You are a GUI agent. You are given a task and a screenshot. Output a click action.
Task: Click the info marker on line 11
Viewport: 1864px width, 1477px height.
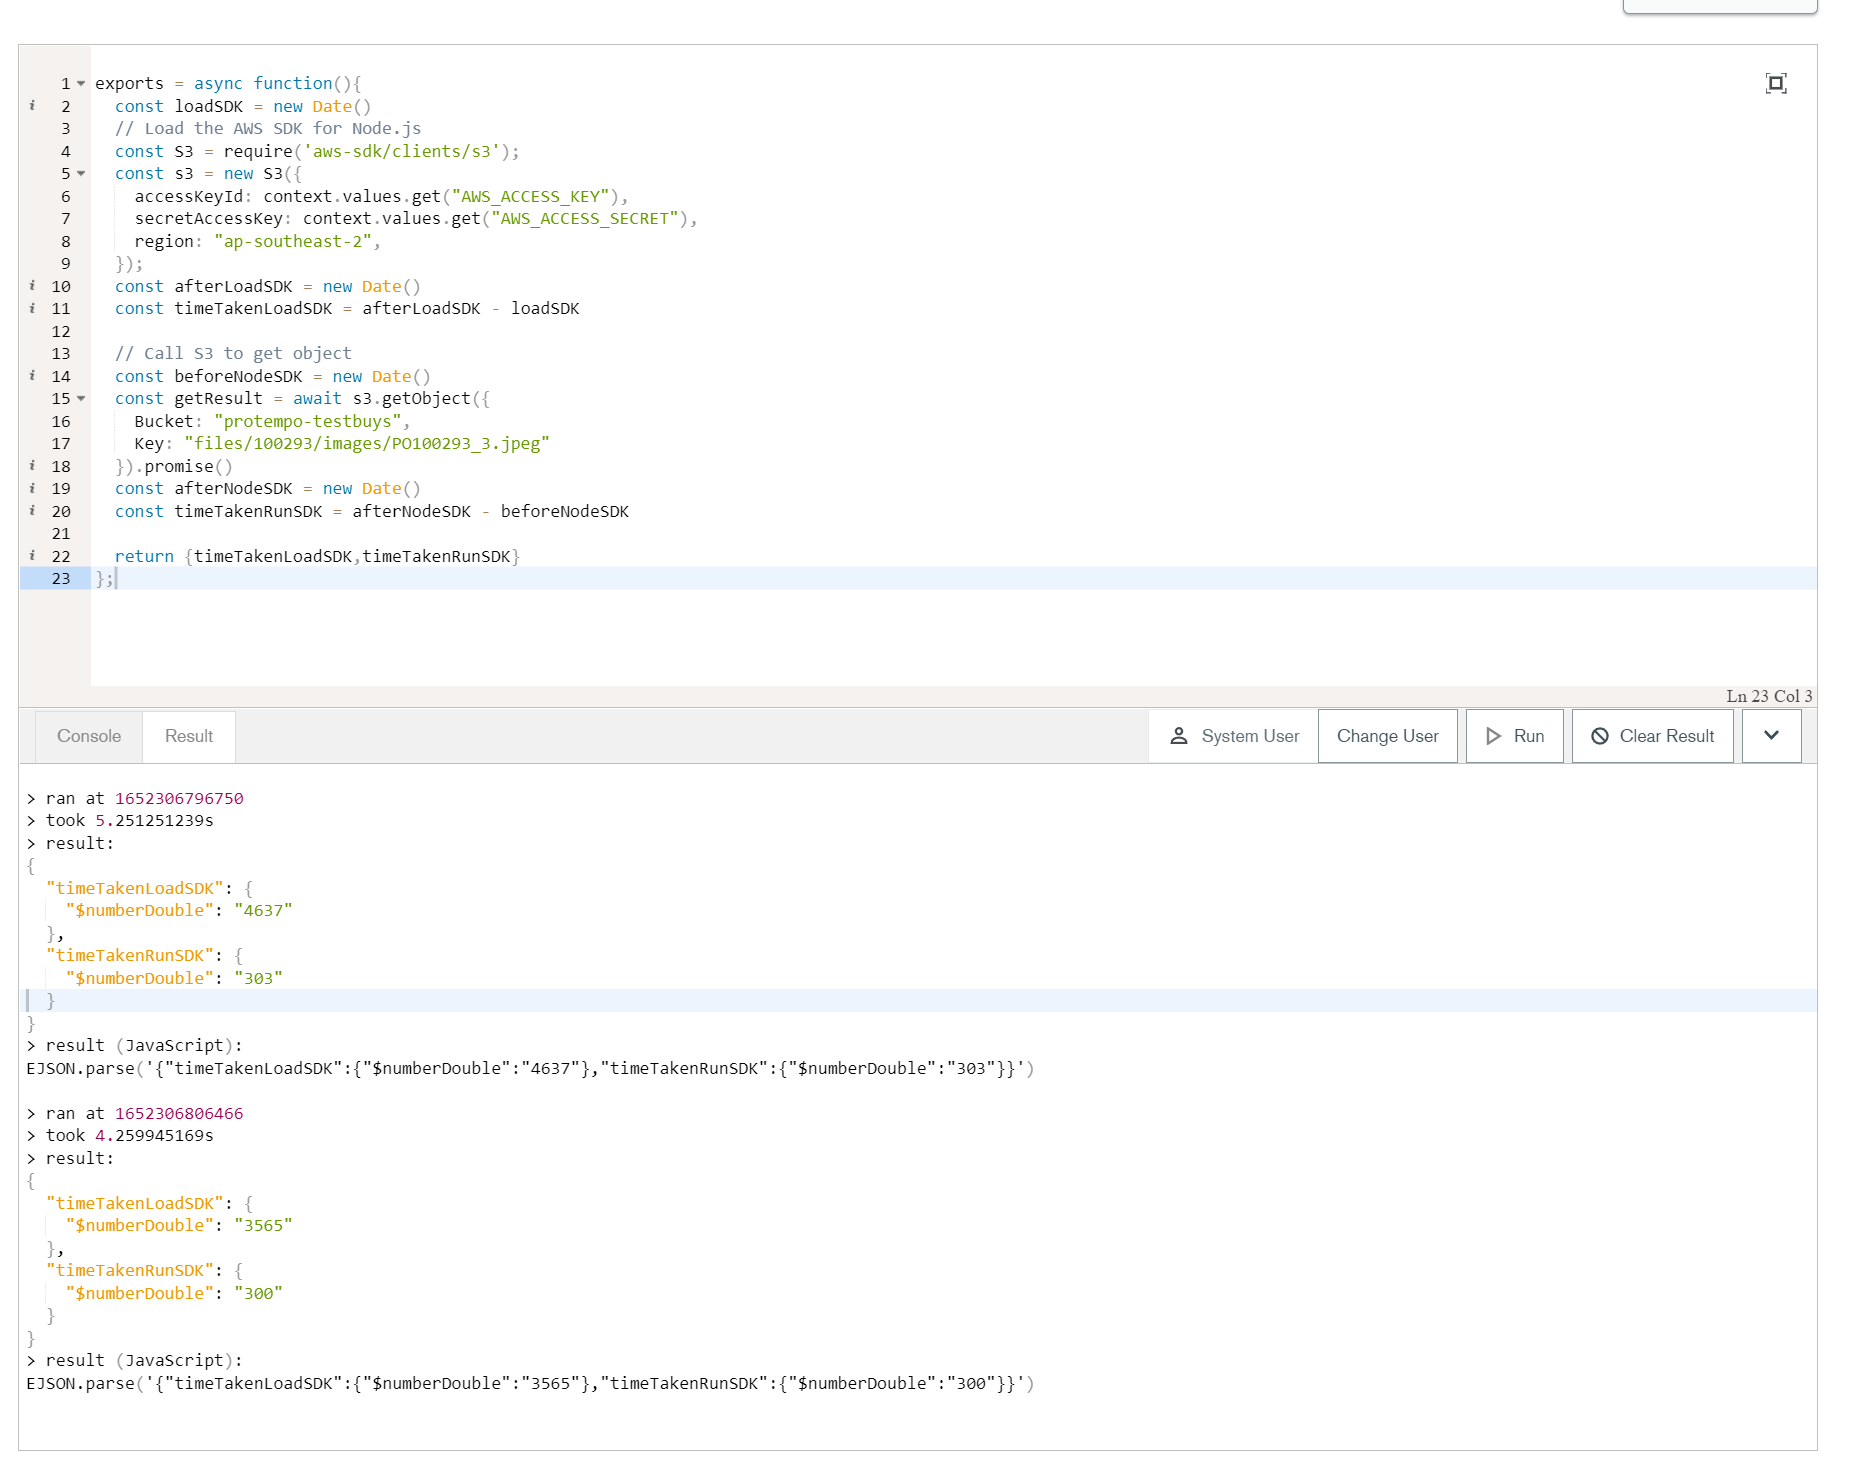(x=32, y=308)
